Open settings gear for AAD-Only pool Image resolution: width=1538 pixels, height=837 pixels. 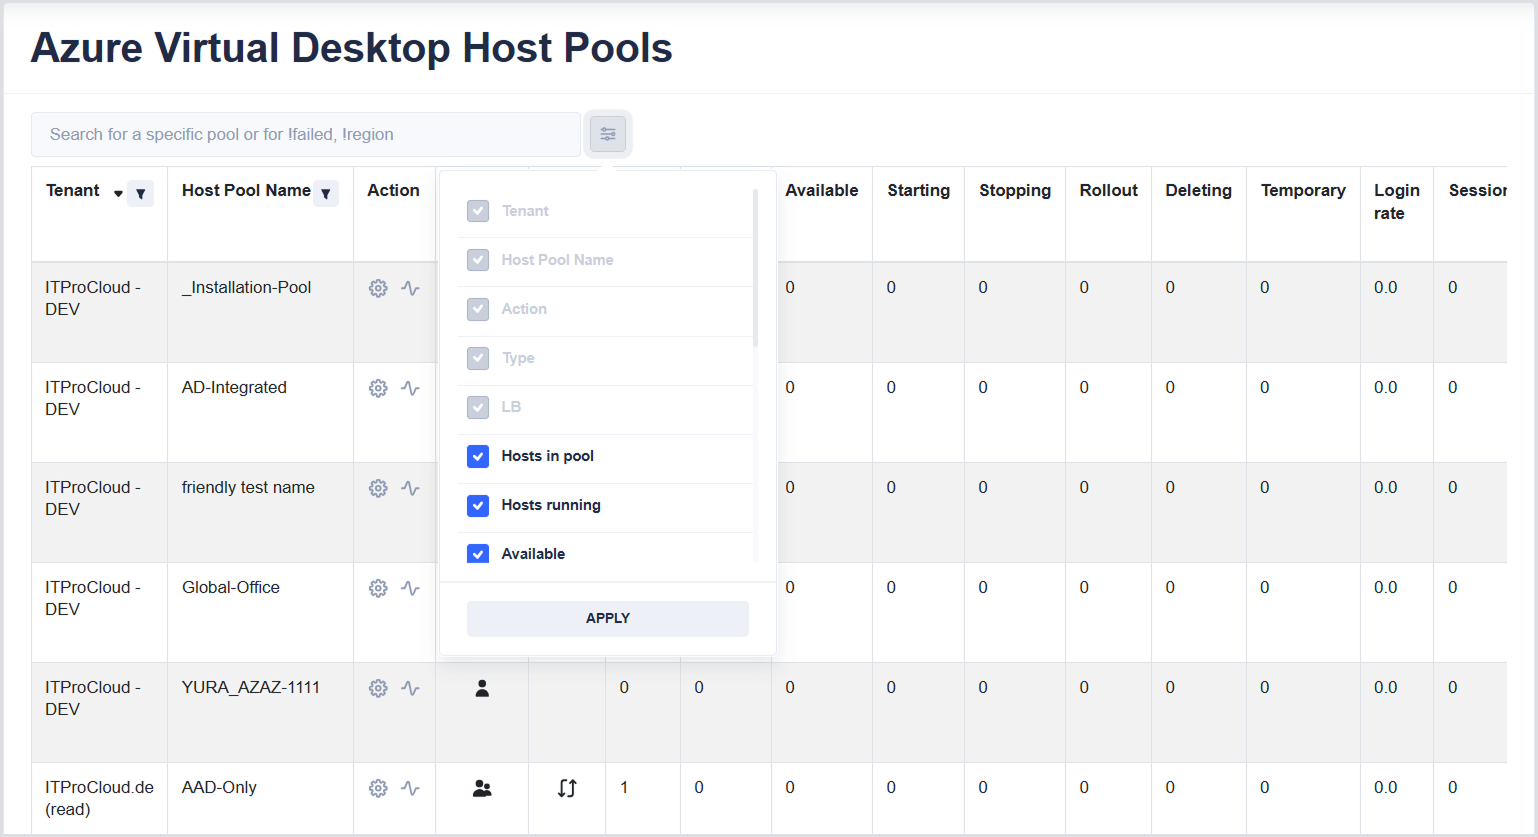pos(378,788)
